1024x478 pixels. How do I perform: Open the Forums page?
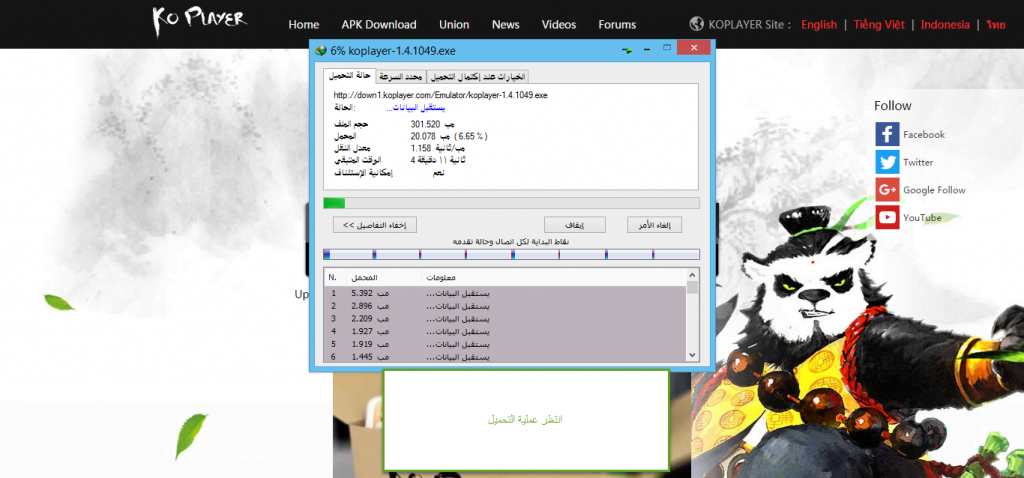617,25
